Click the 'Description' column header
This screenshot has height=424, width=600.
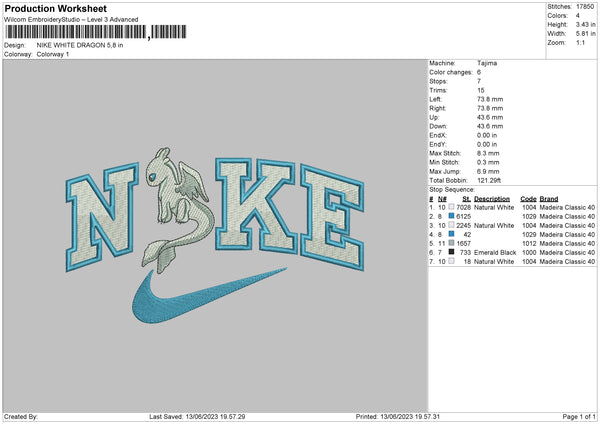click(x=492, y=199)
